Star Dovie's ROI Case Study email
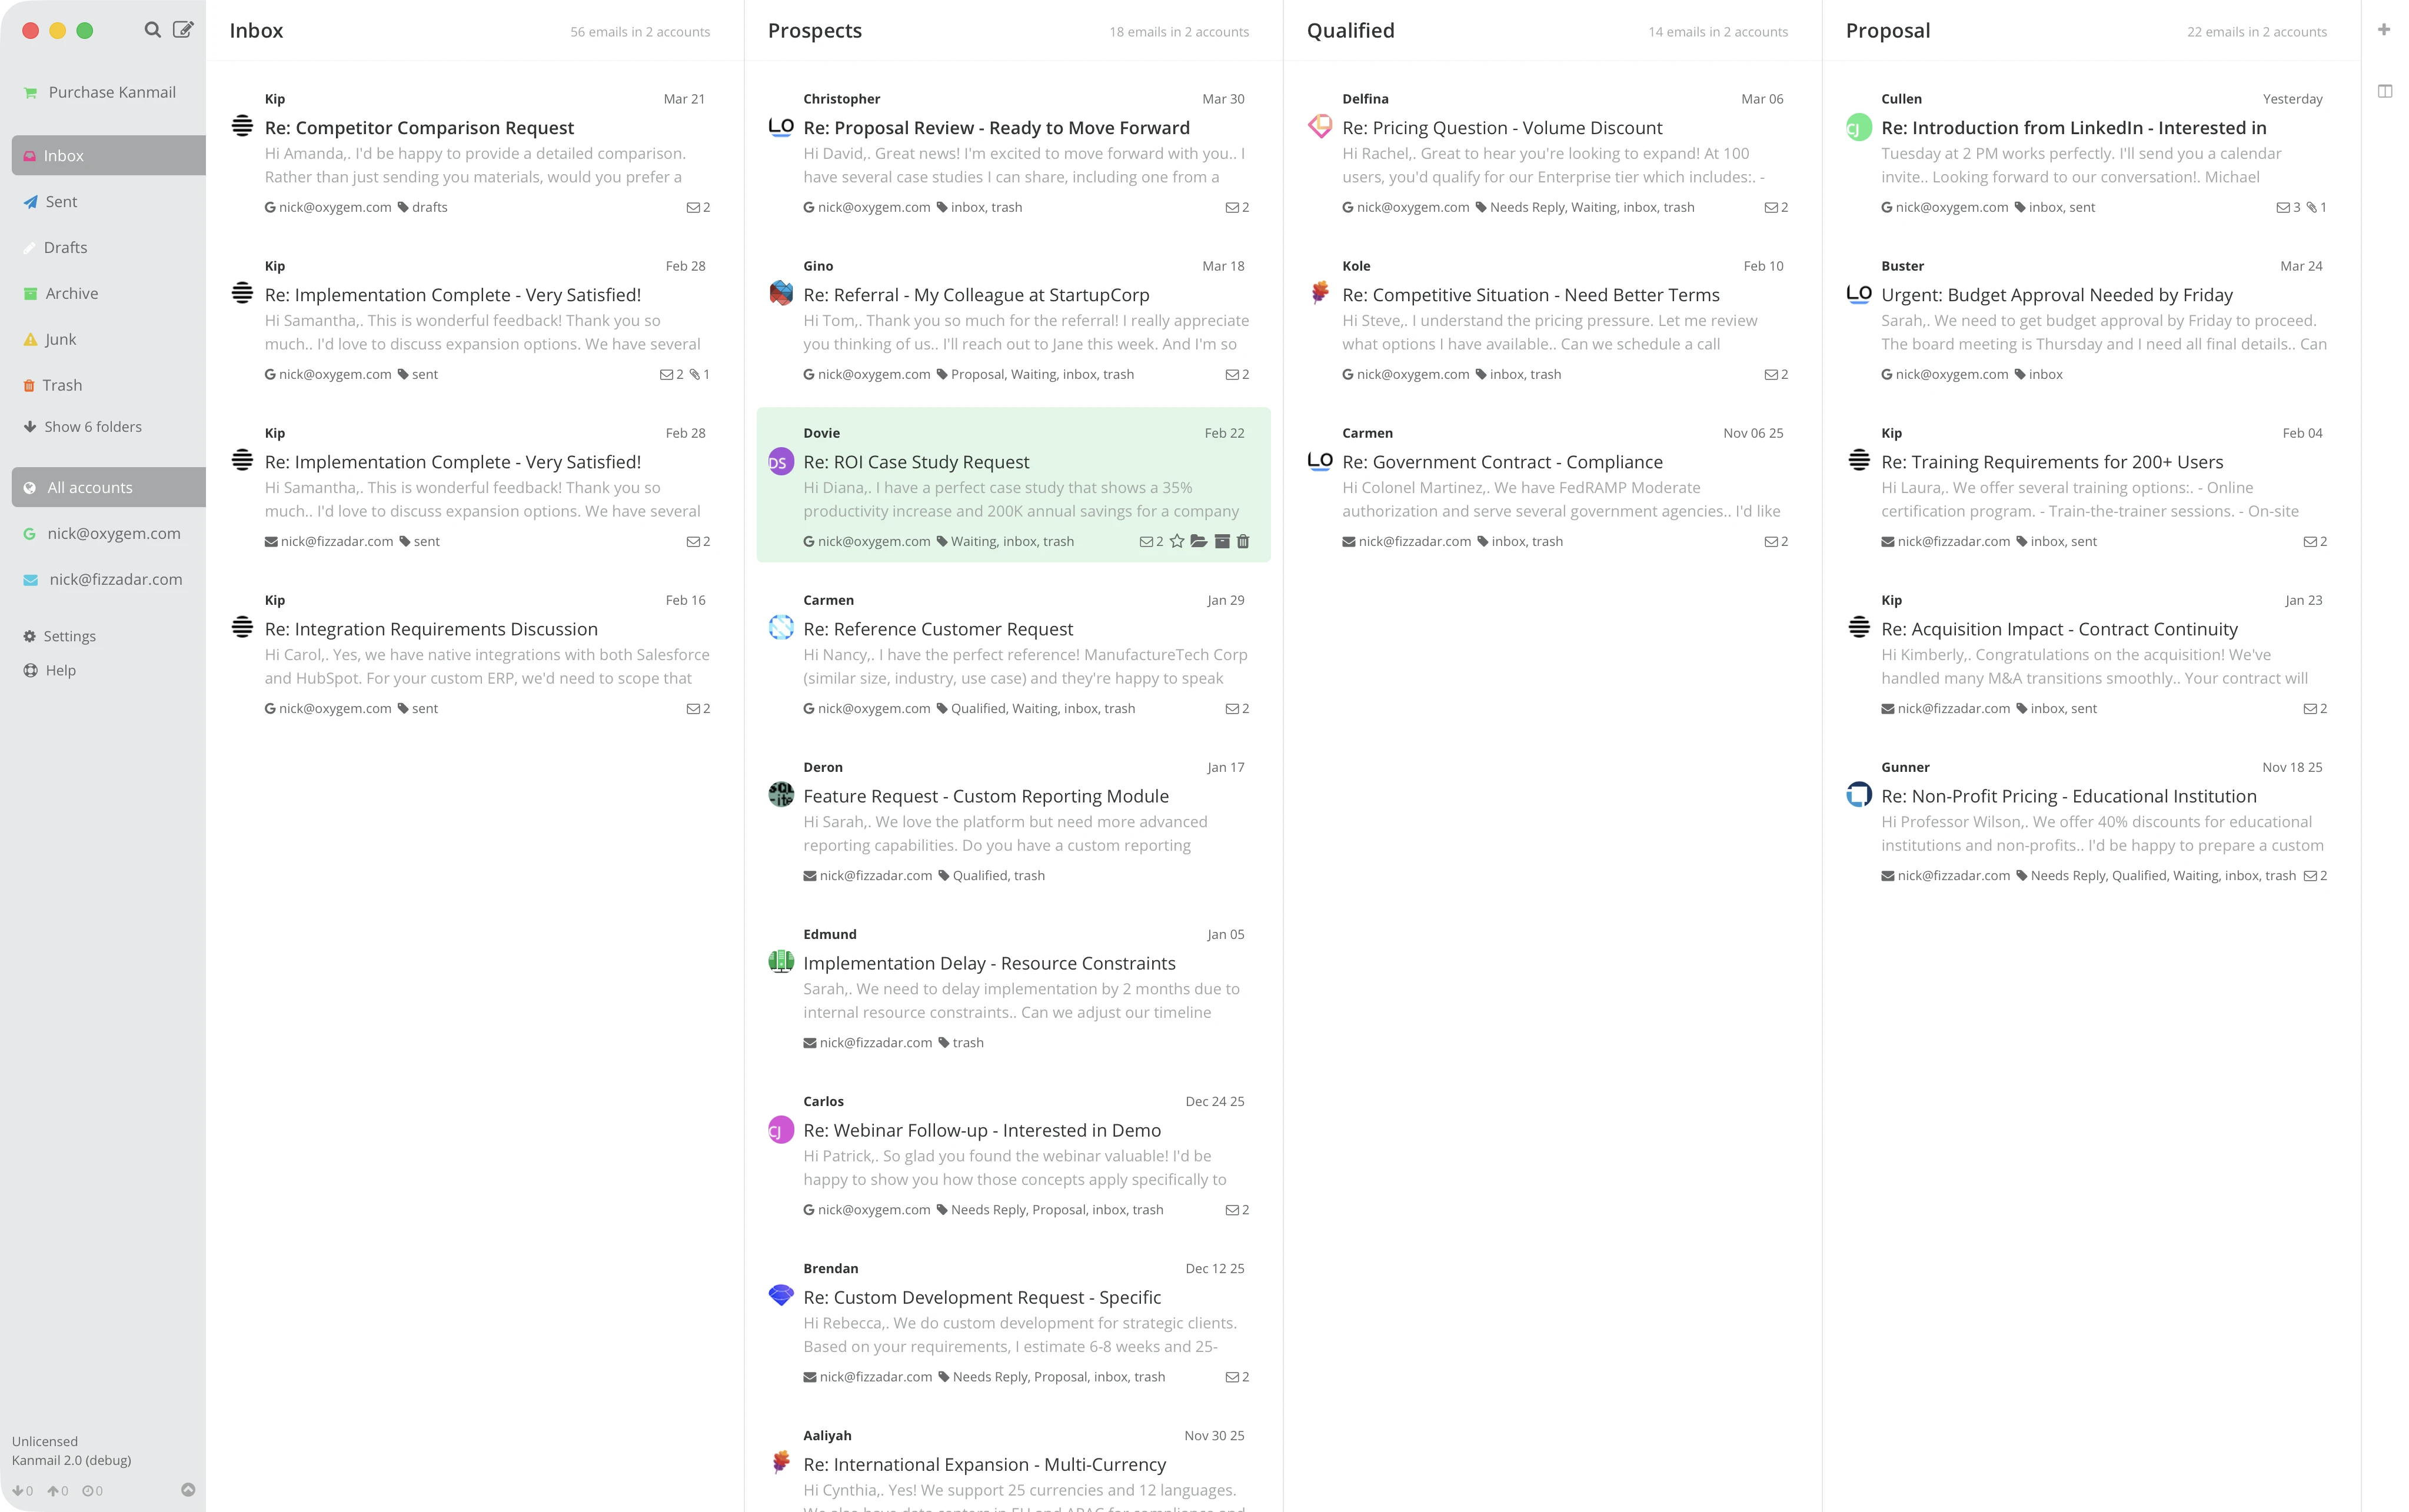This screenshot has height=1512, width=2409. tap(1176, 541)
